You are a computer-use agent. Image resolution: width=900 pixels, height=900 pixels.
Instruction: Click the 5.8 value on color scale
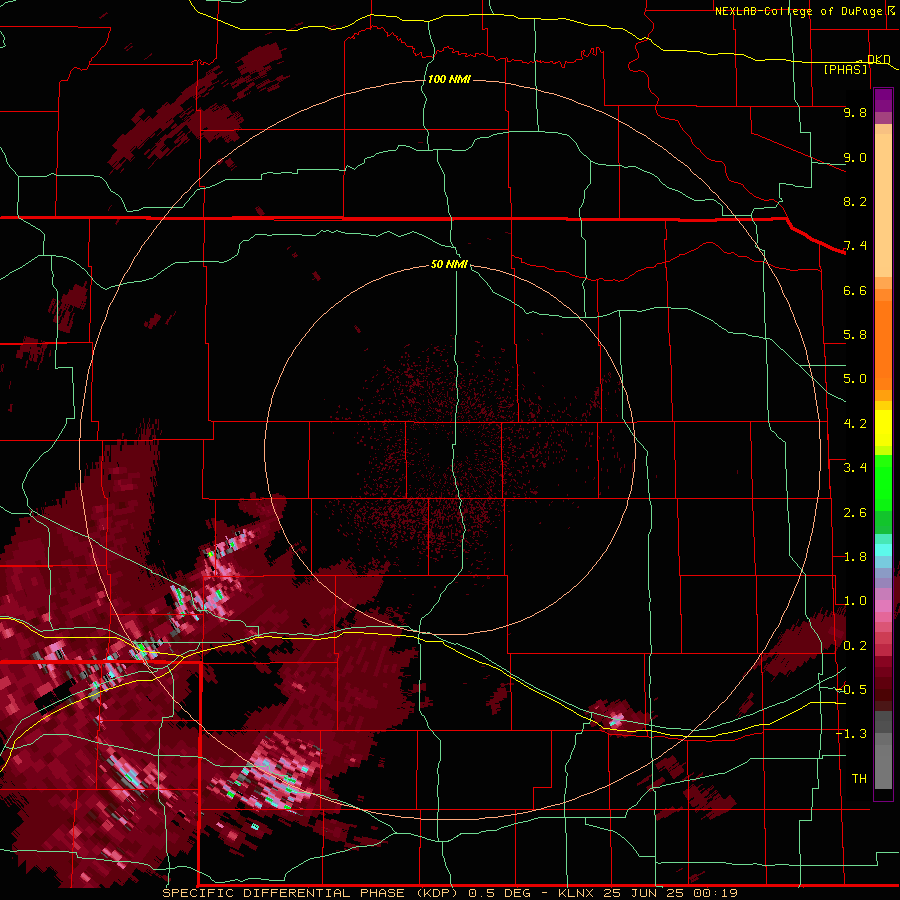tap(855, 335)
